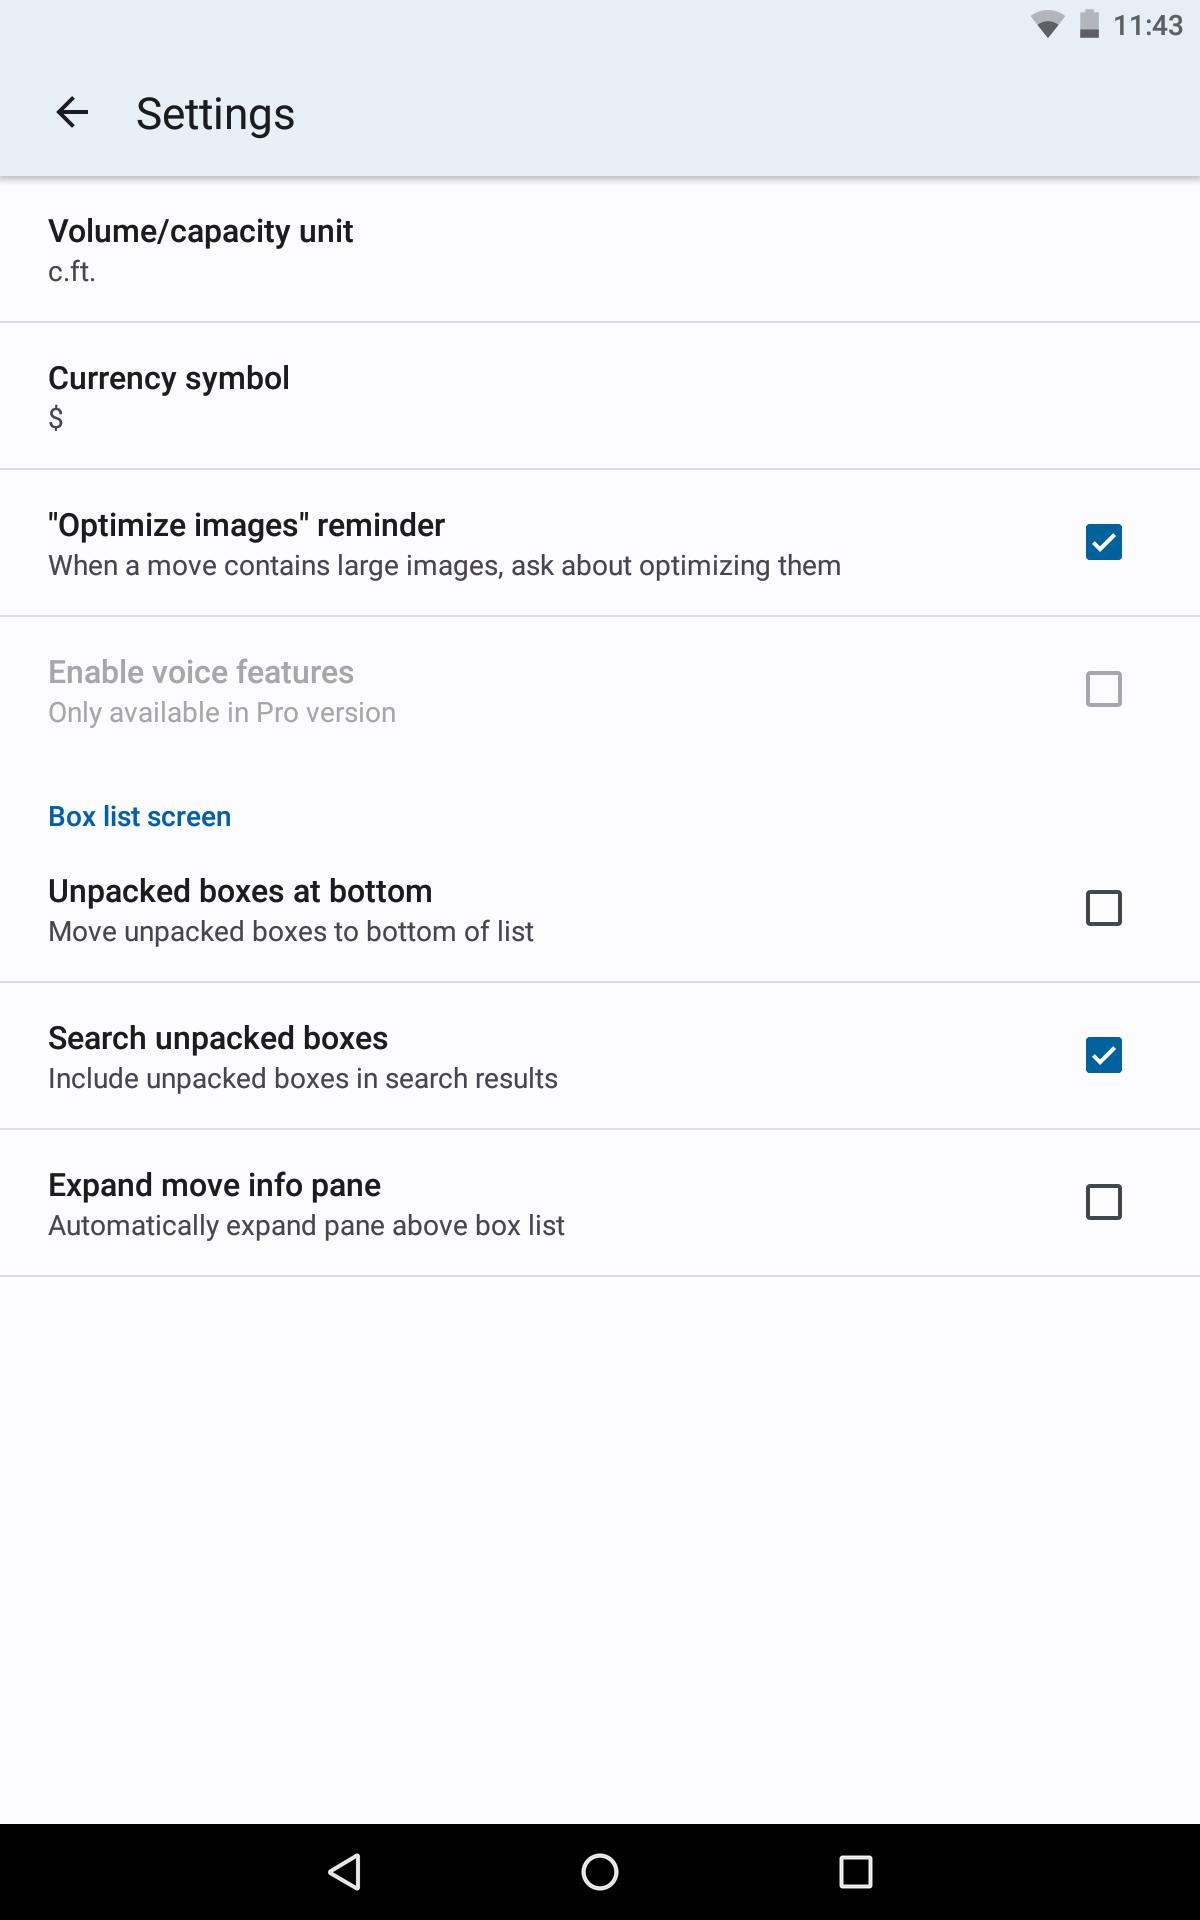The height and width of the screenshot is (1920, 1200).
Task: Tap the battery status icon
Action: 1090,24
